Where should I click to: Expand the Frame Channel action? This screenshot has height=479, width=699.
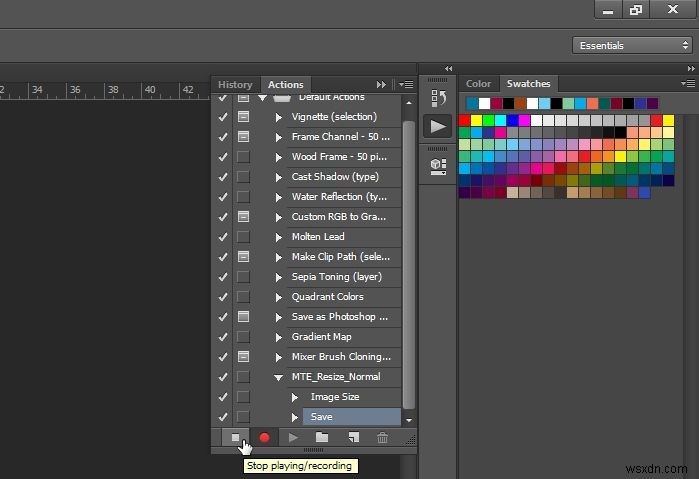(279, 137)
